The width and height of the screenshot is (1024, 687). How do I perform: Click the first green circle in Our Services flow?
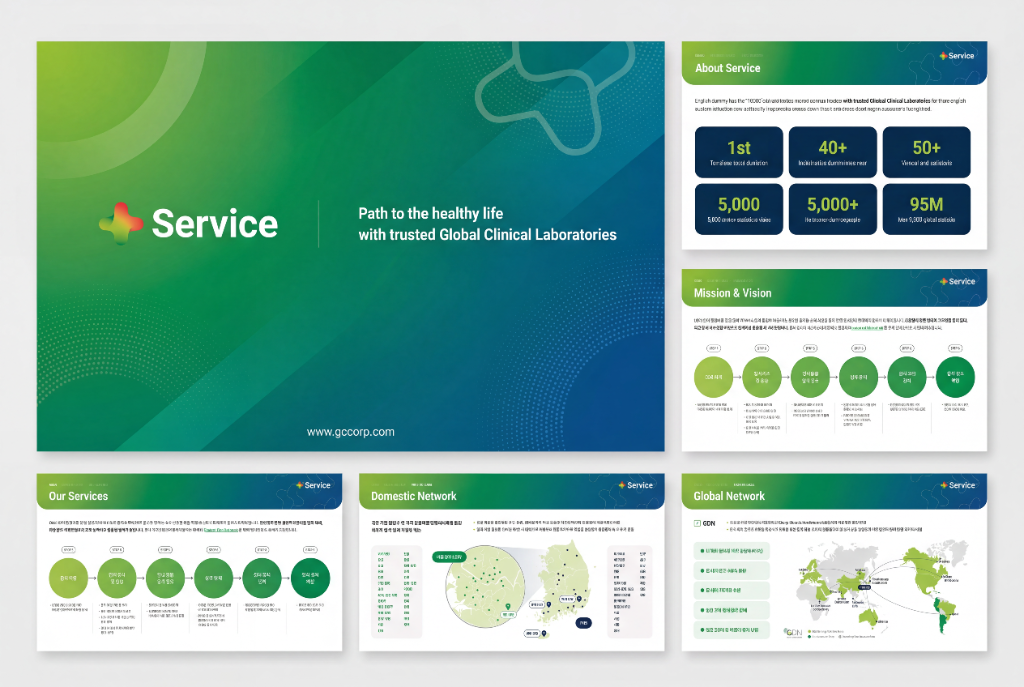(x=70, y=577)
